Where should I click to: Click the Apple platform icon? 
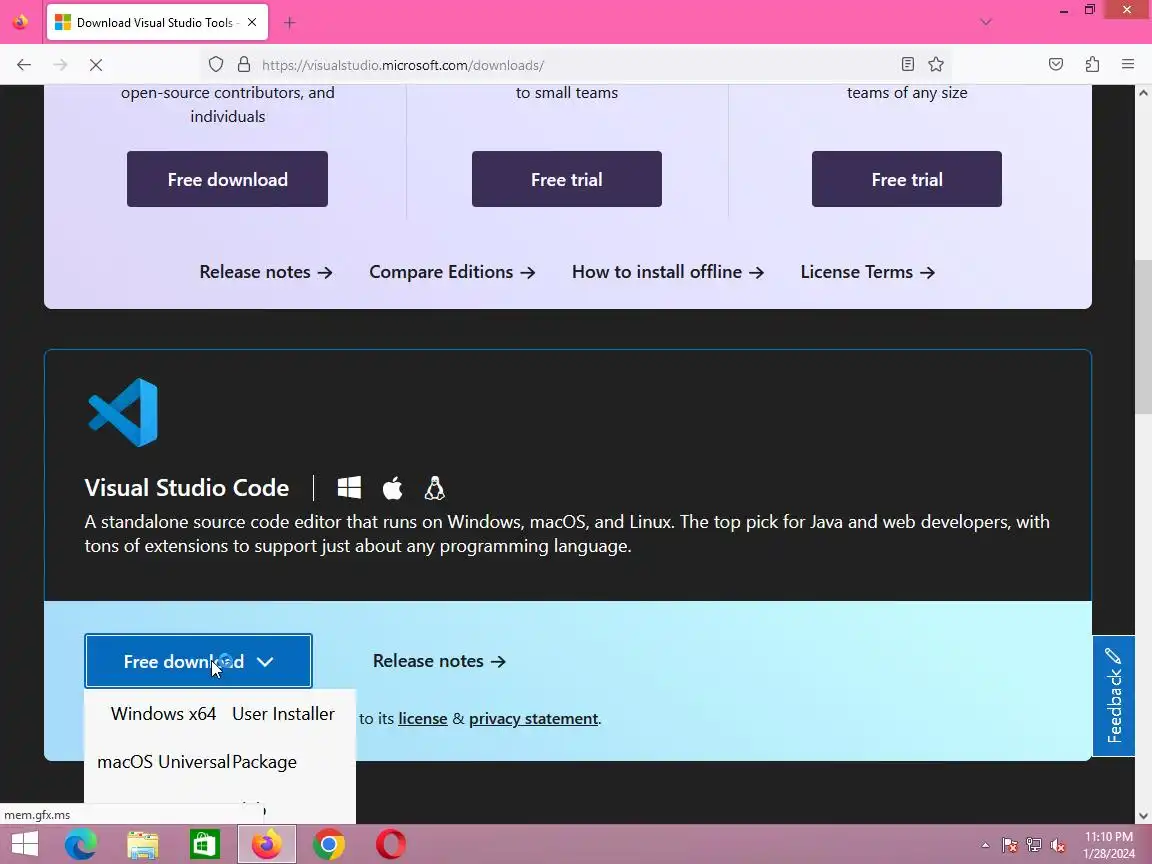392,487
